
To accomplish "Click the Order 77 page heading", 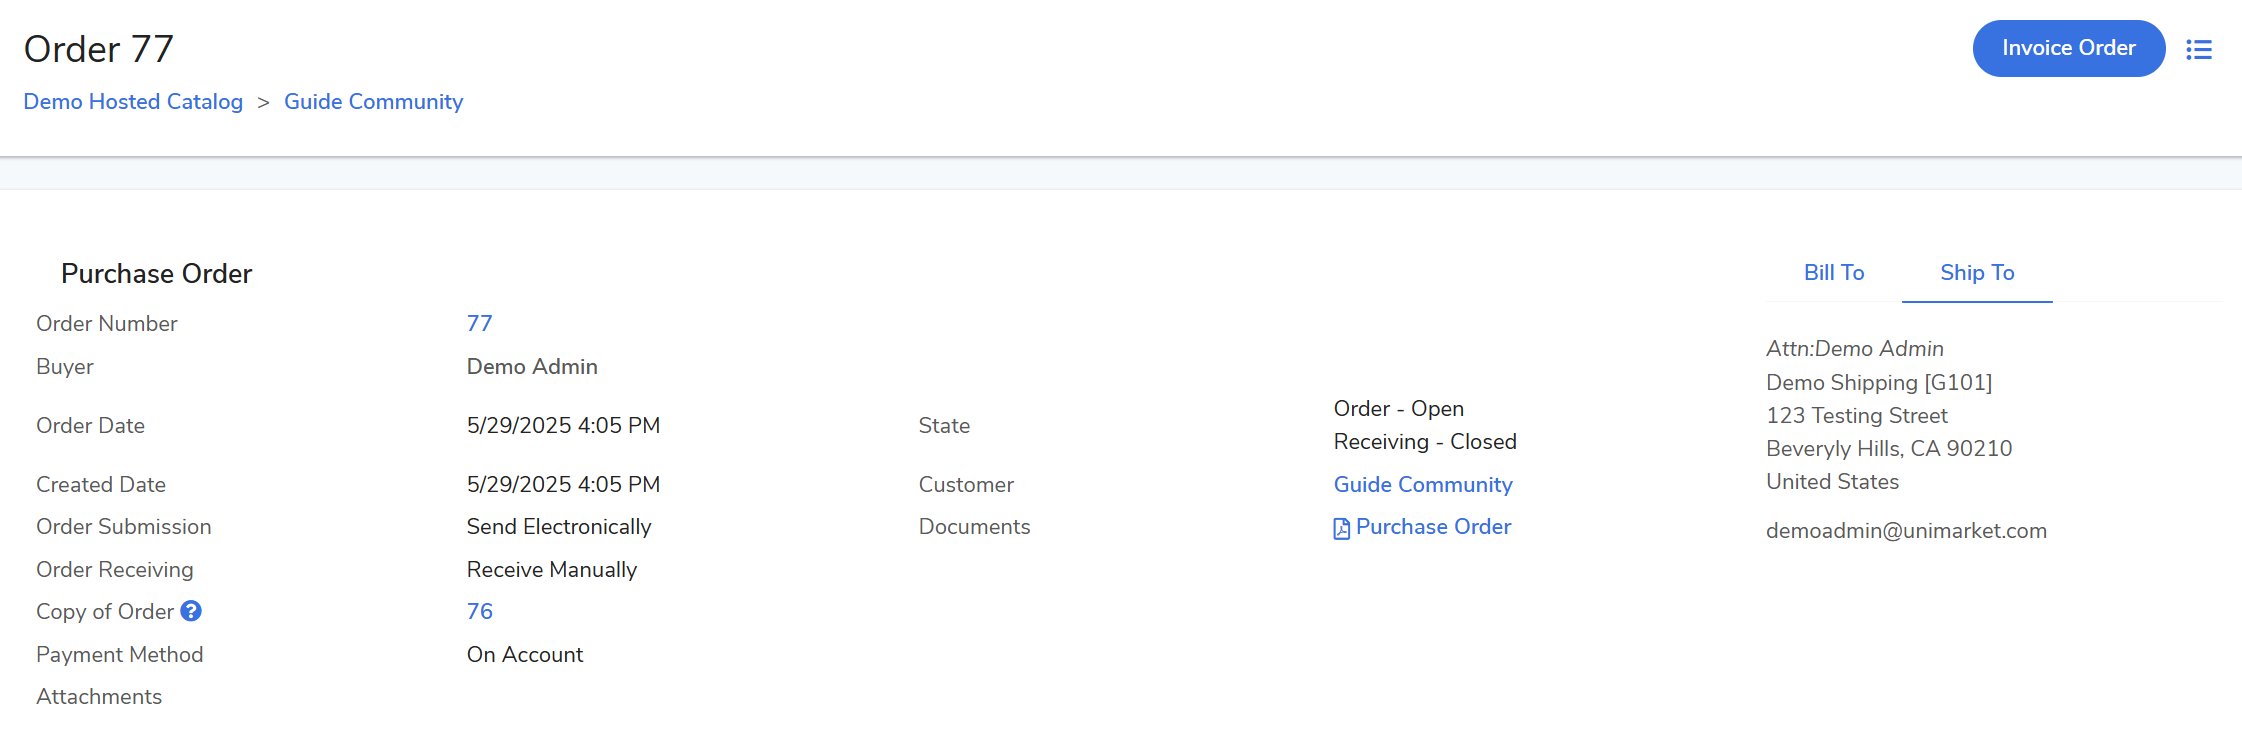I will click(x=99, y=49).
